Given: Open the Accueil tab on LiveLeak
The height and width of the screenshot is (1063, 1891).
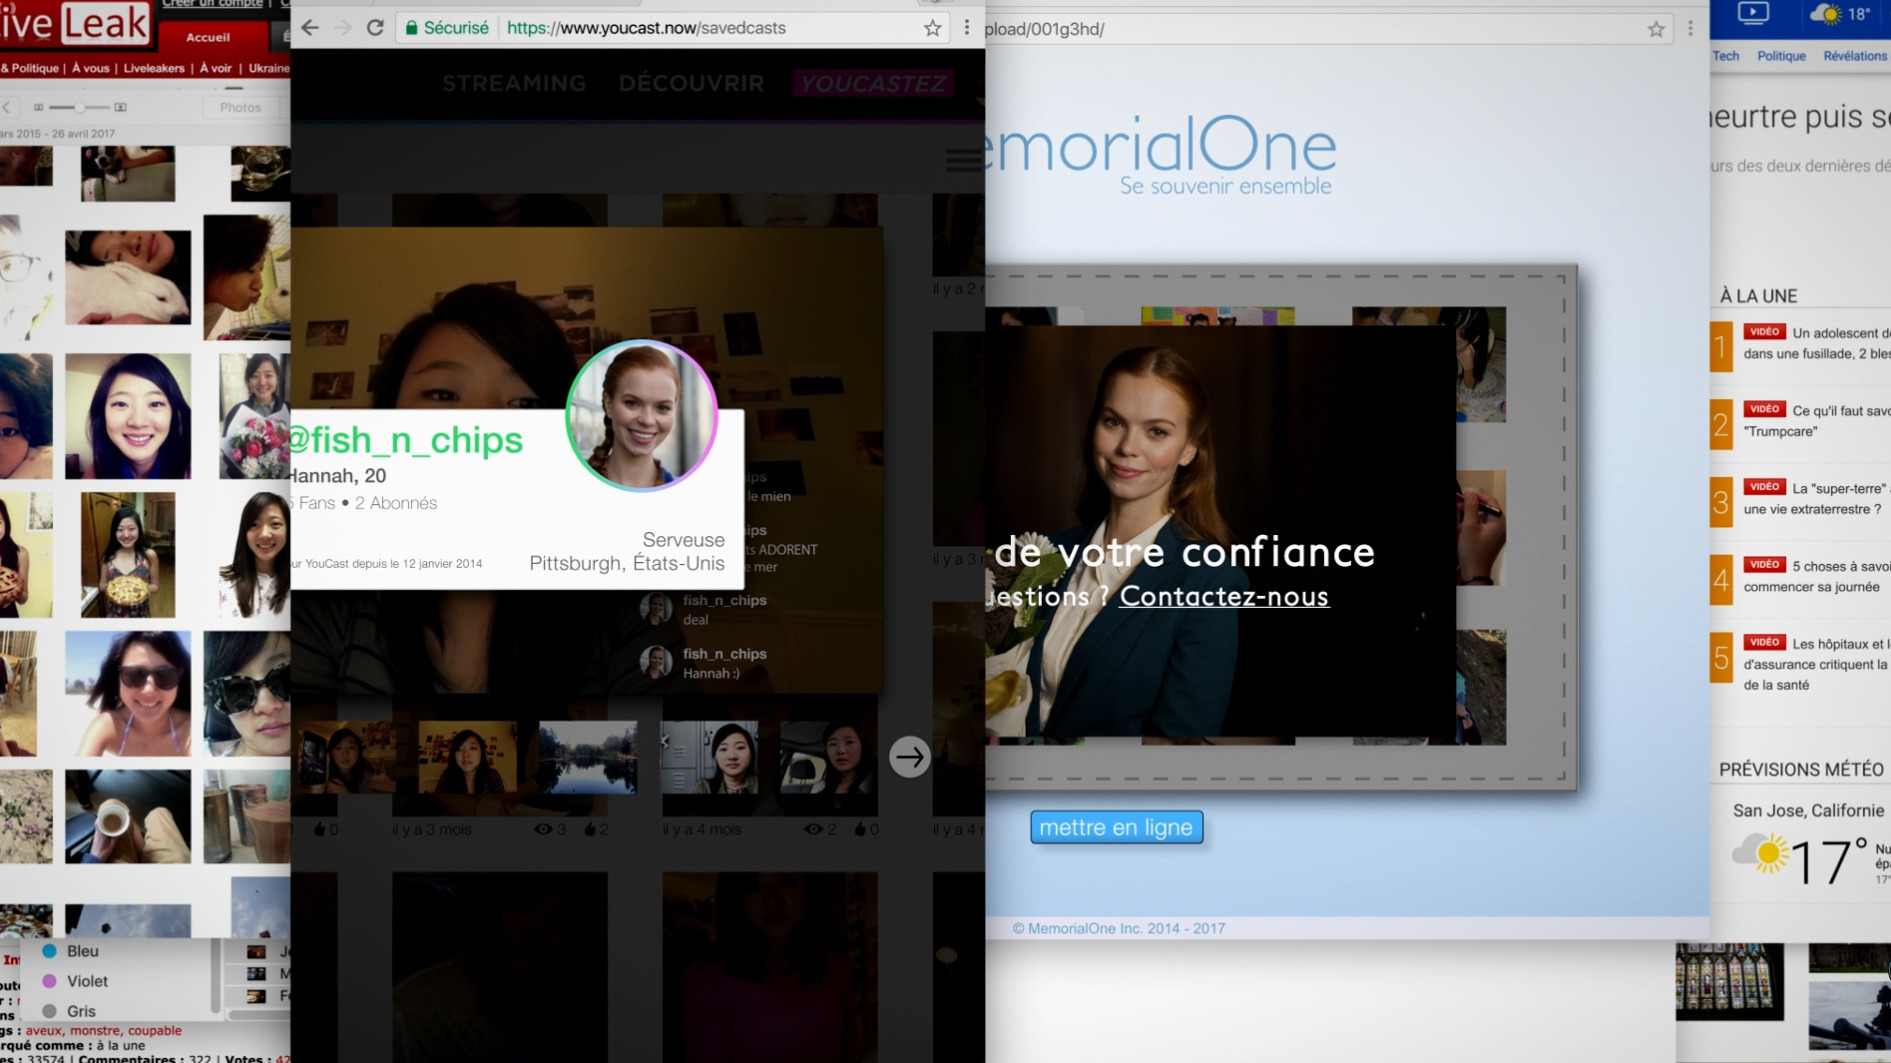Looking at the screenshot, I should pyautogui.click(x=208, y=37).
